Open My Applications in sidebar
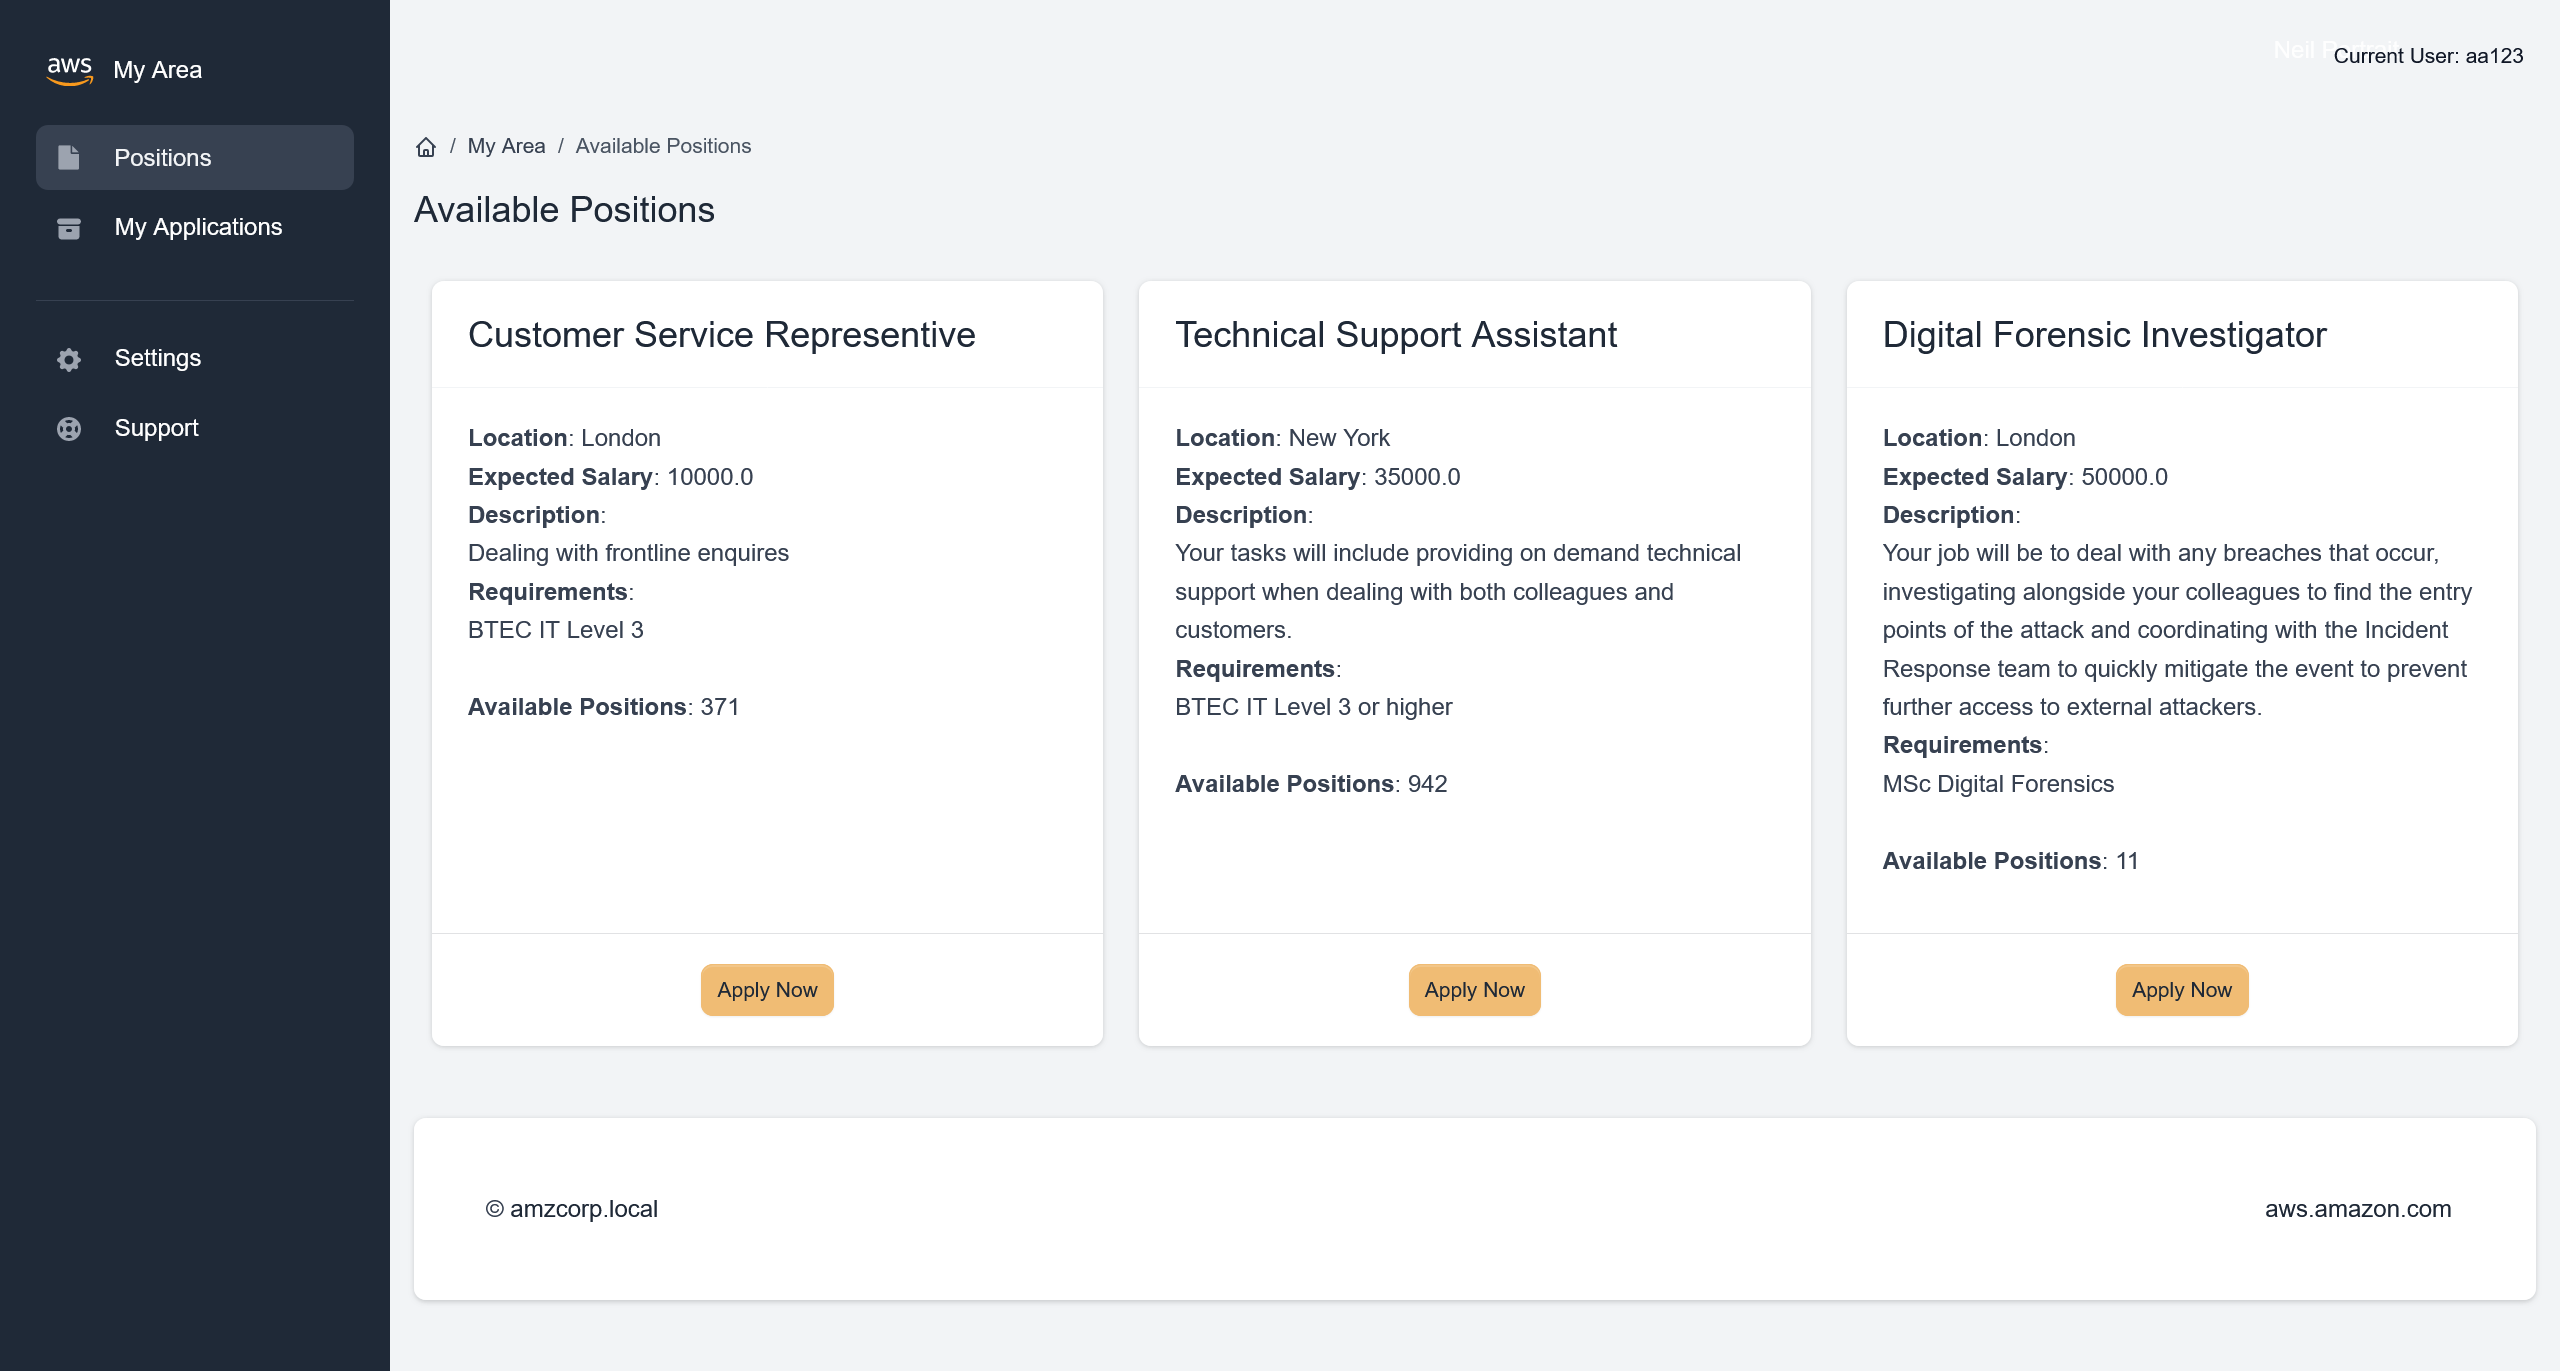This screenshot has width=2560, height=1371. pos(195,227)
